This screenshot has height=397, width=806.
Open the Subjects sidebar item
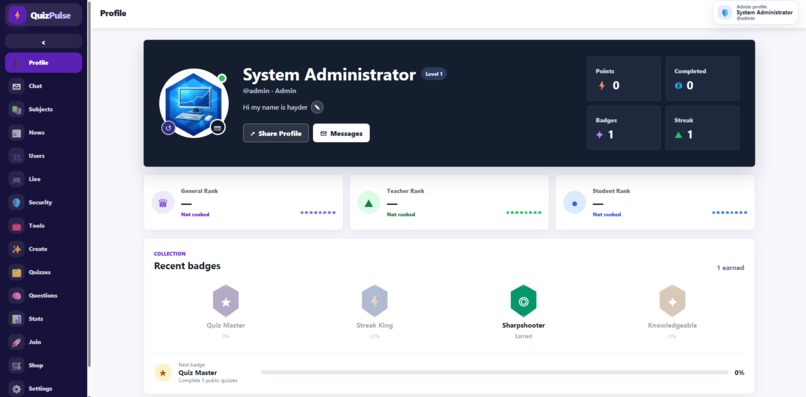point(44,110)
